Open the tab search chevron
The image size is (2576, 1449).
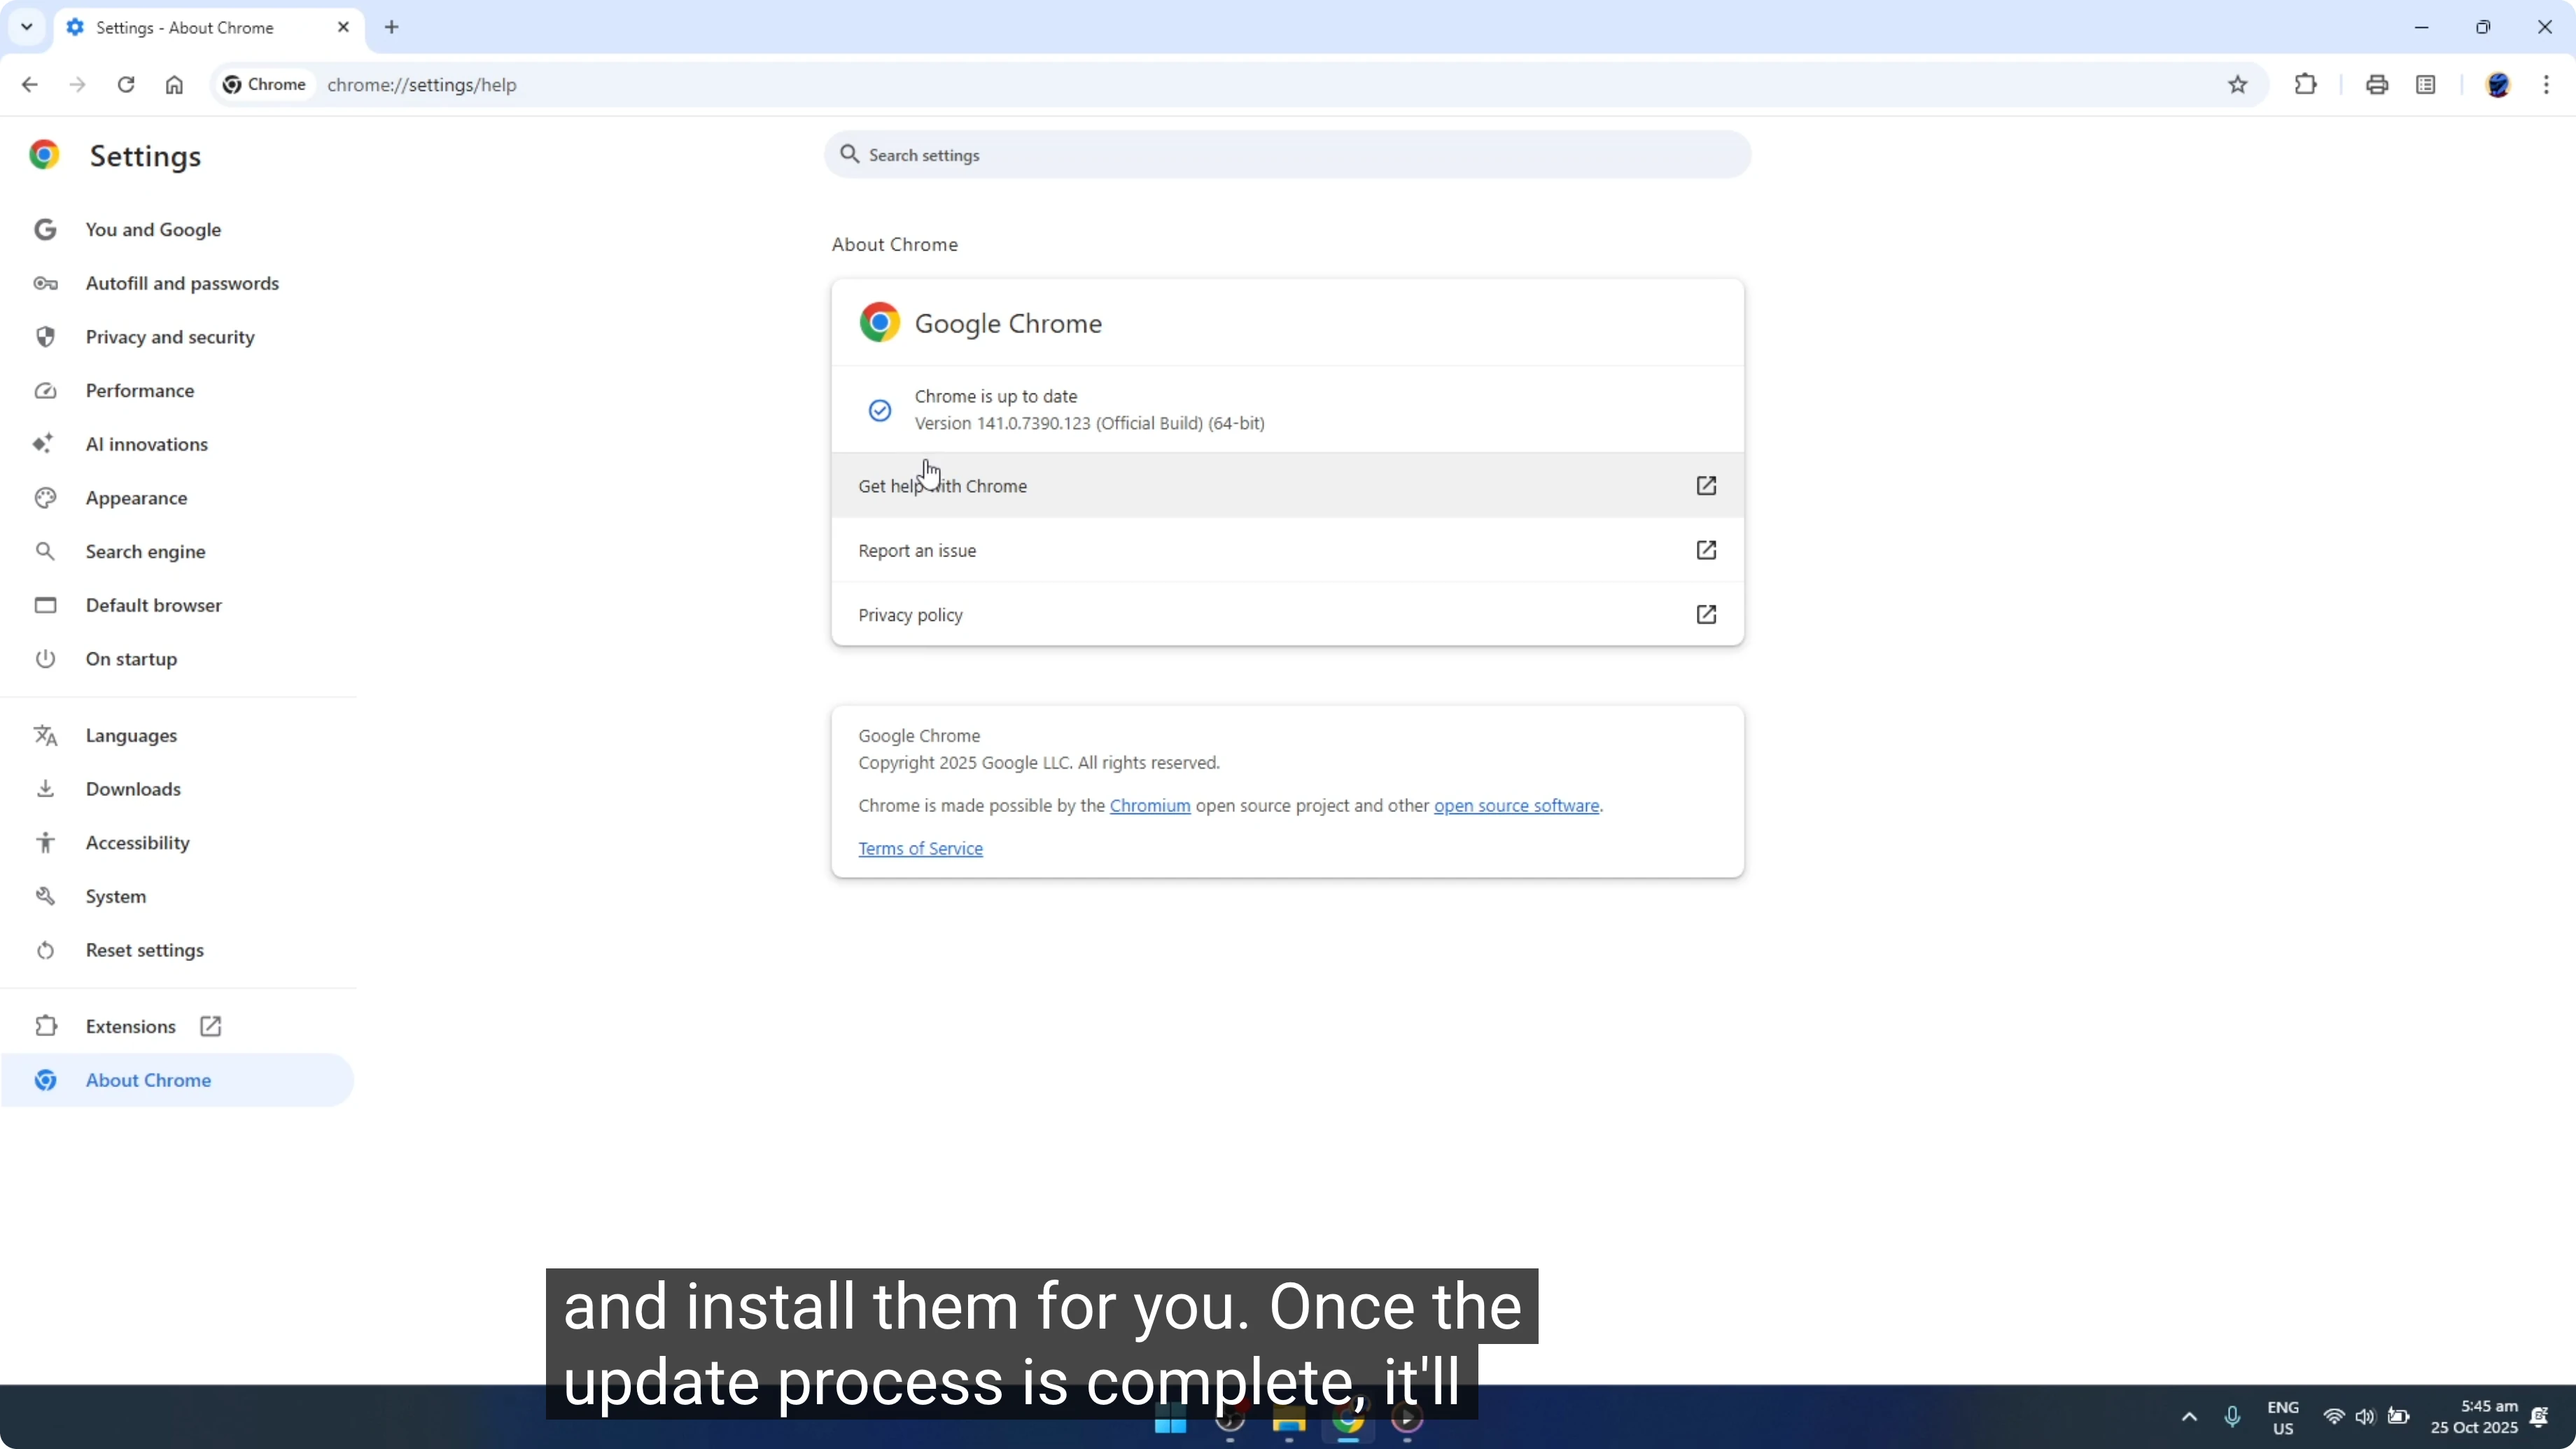pos(26,27)
